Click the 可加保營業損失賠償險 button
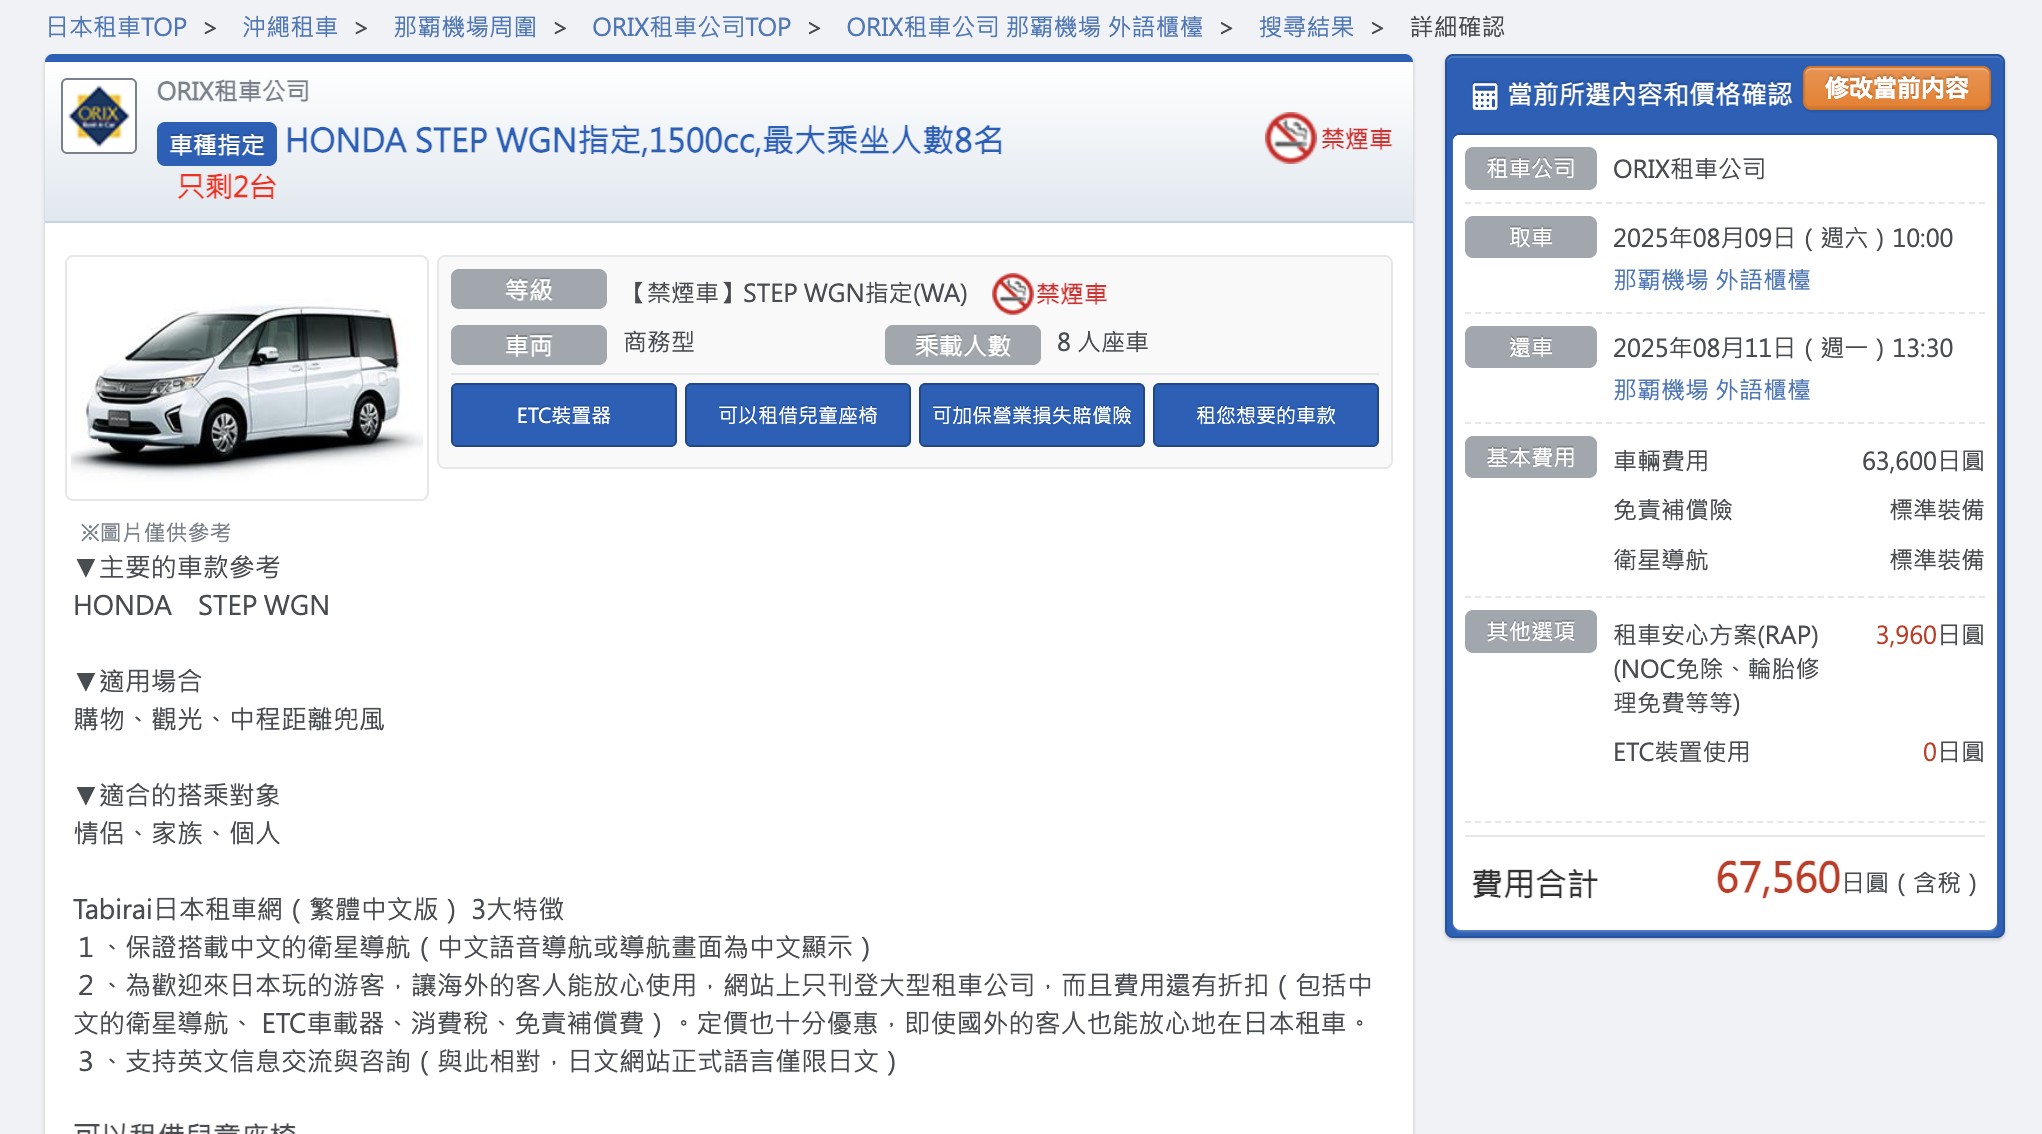 click(1032, 415)
